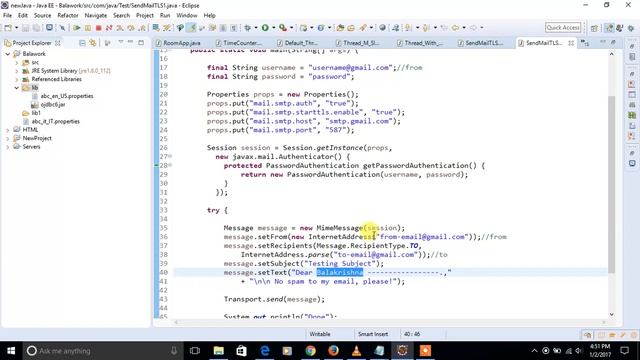Expand the Referenced Libraries node
Screen dimensions: 640x360
point(17,79)
